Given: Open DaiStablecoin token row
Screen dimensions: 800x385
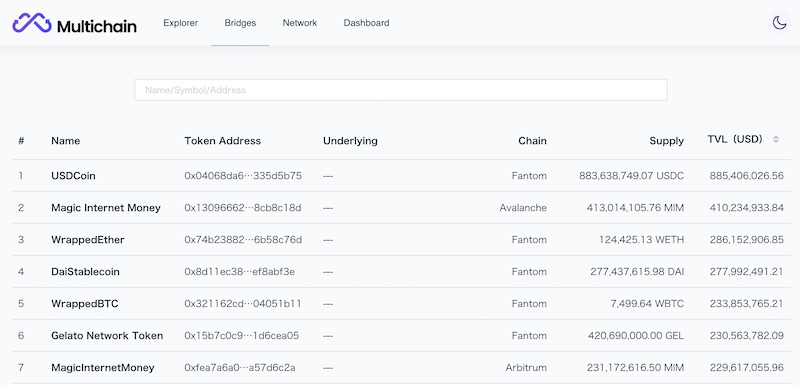Looking at the screenshot, I should (401, 272).
